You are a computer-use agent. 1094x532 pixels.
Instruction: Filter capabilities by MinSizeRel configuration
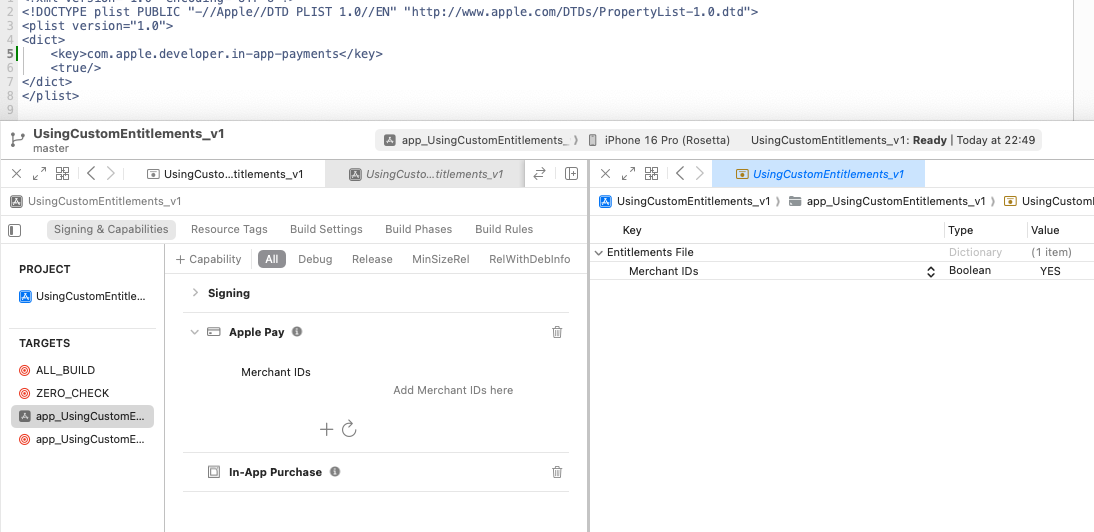[x=440, y=259]
